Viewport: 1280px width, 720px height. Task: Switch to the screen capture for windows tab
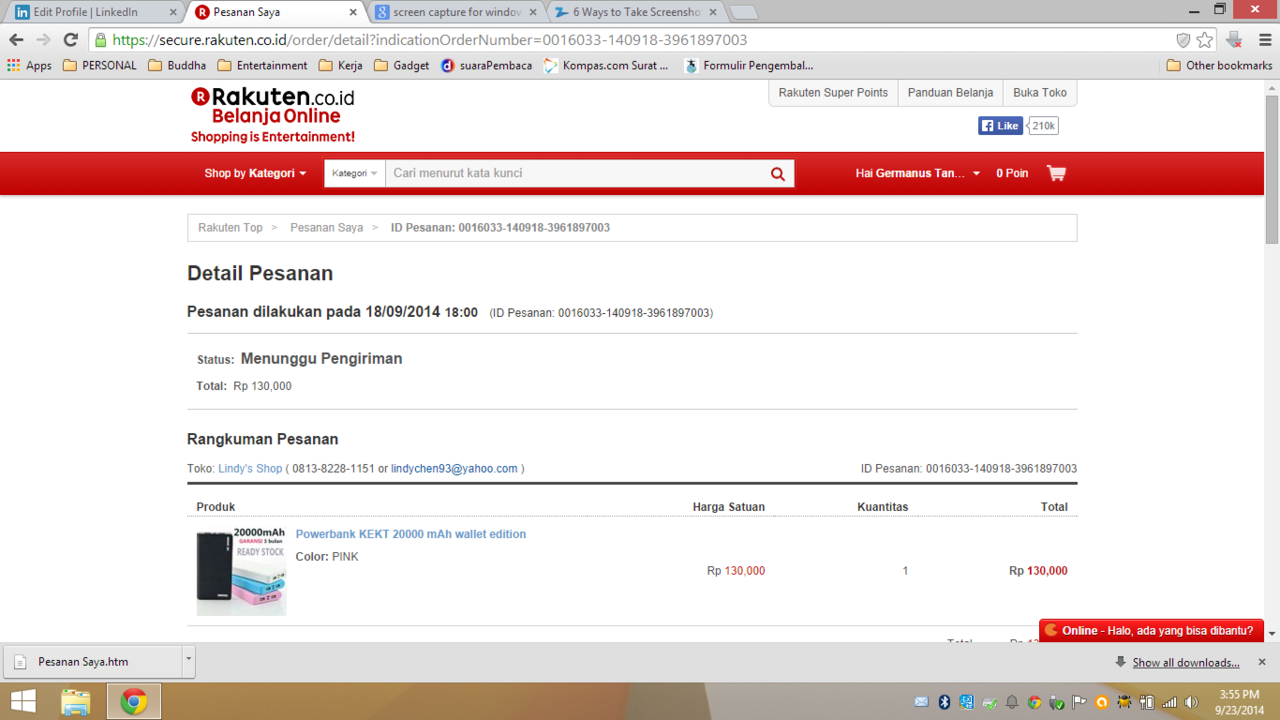(456, 12)
